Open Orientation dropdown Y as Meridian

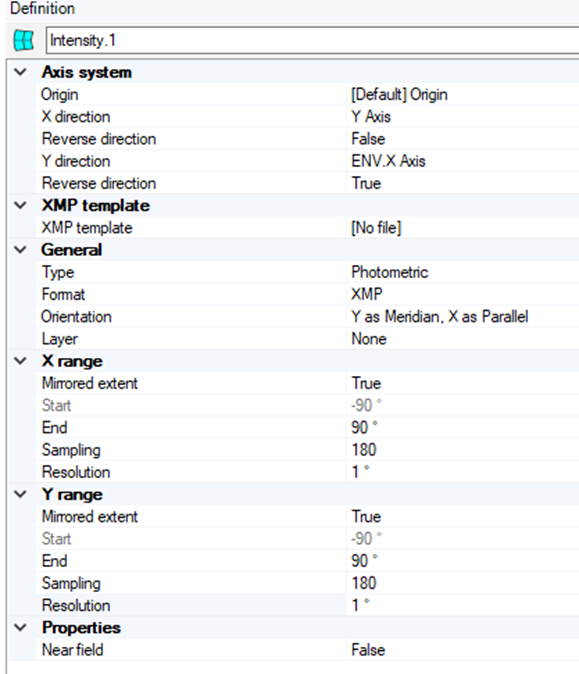pos(463,316)
